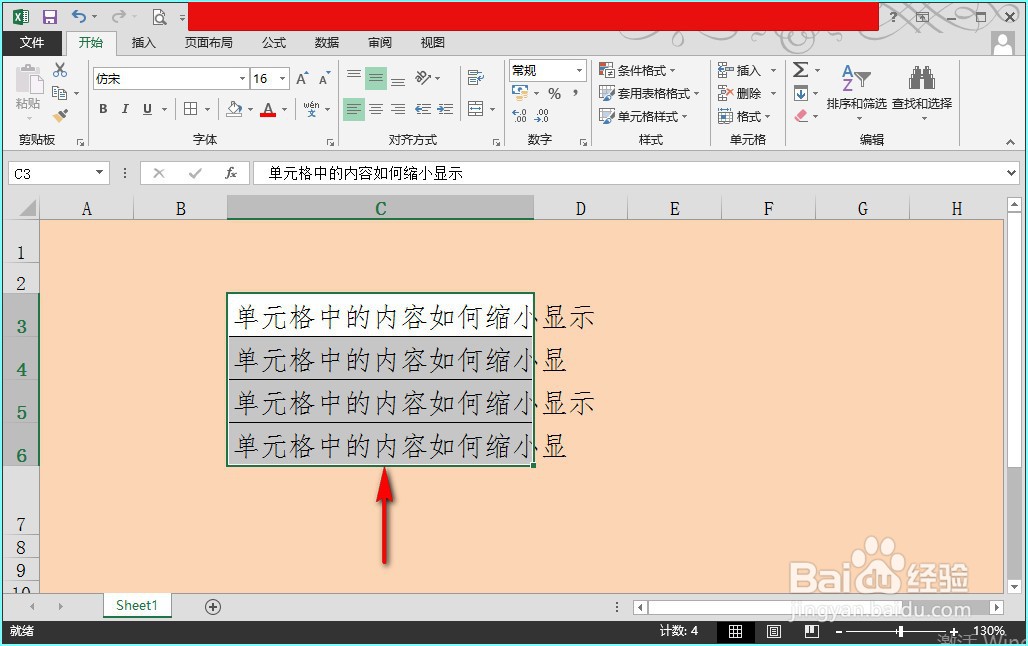This screenshot has height=646, width=1028.
Task: Select center alignment icon
Action: click(376, 108)
